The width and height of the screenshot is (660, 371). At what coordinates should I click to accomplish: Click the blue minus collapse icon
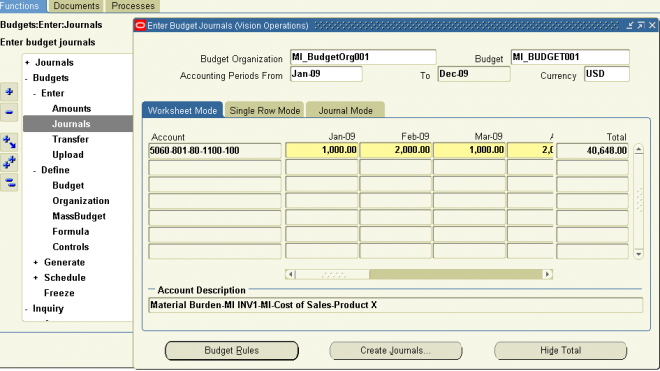pos(9,112)
